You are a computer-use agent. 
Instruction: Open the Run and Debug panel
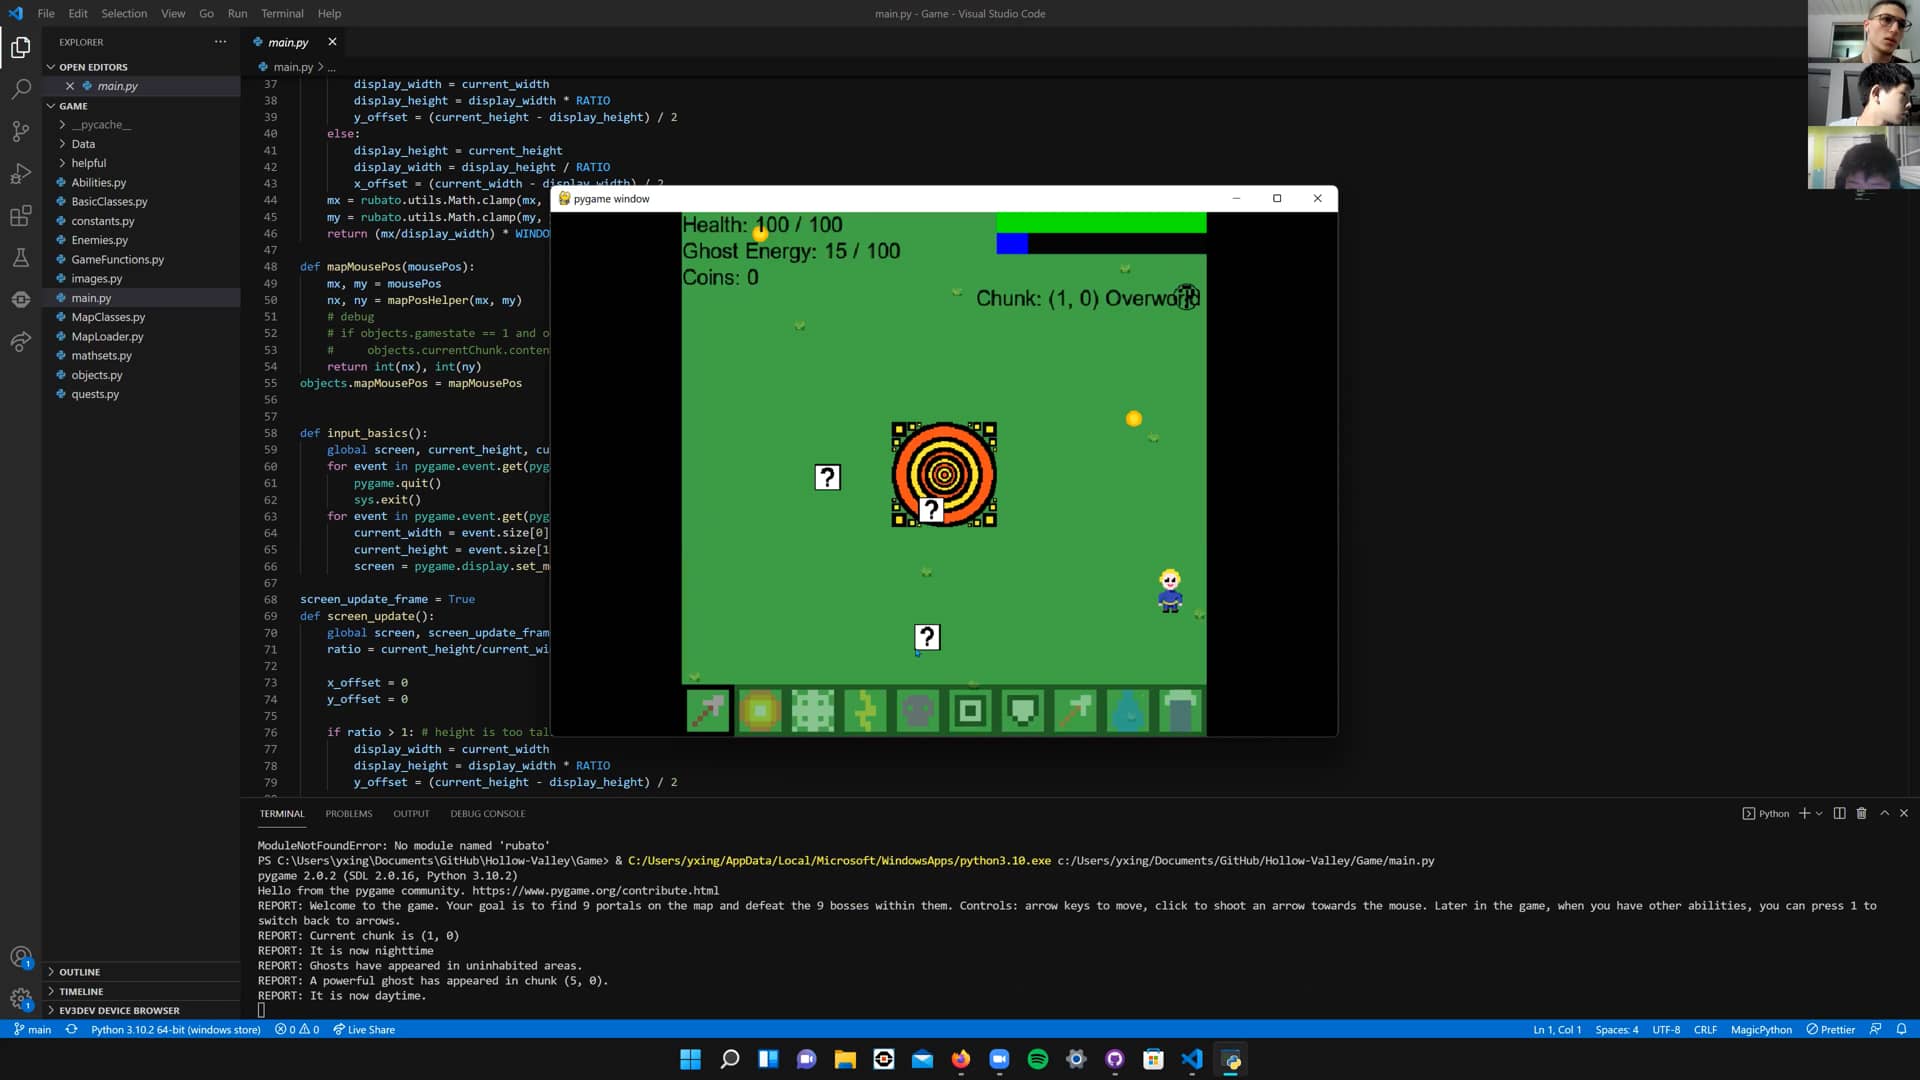point(21,174)
